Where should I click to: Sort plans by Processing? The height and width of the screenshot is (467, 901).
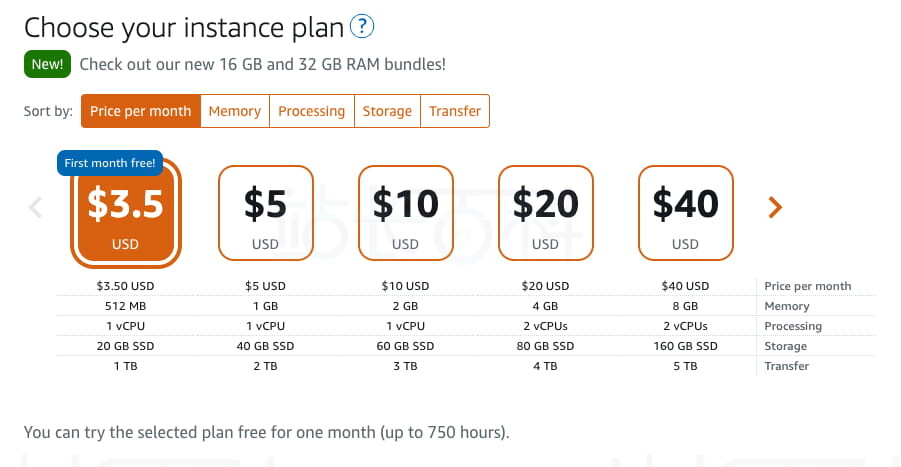point(311,111)
